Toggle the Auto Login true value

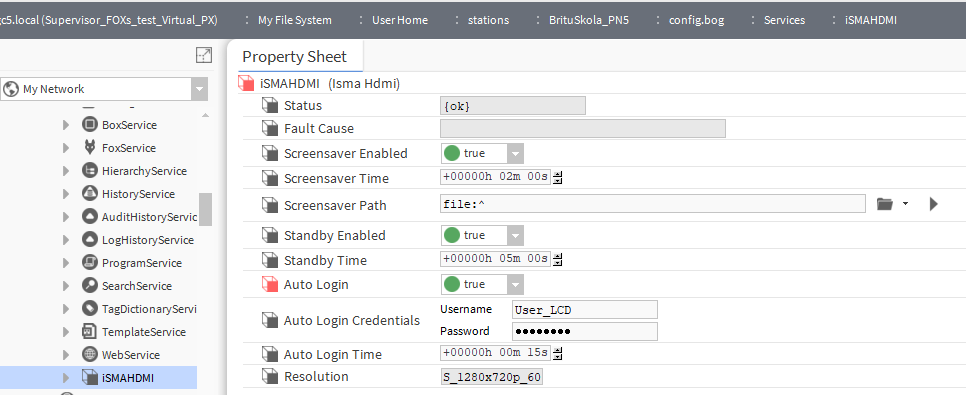pyautogui.click(x=482, y=284)
